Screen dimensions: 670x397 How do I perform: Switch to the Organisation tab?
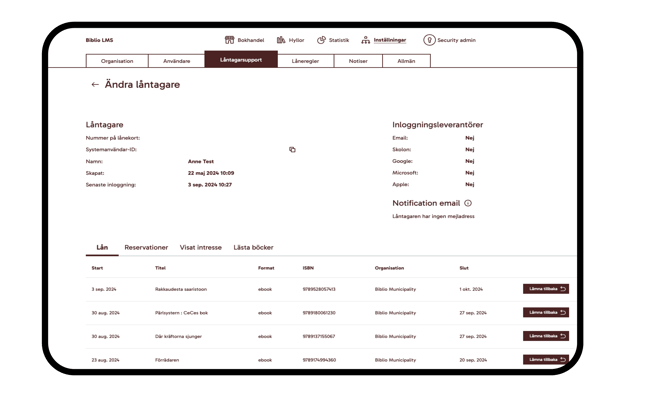click(x=117, y=61)
